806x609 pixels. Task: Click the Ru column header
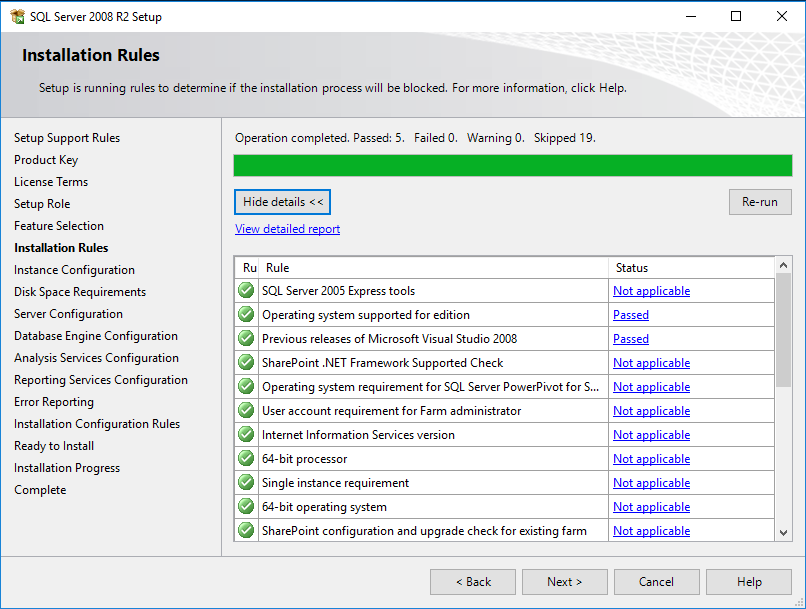[x=247, y=268]
